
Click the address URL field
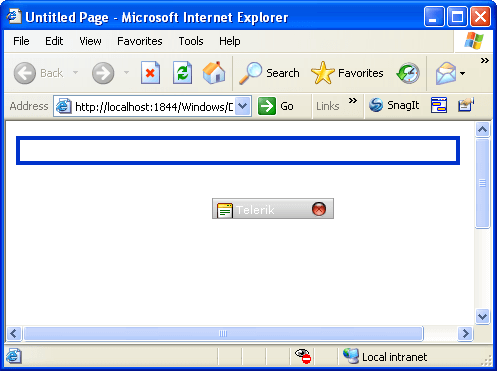[153, 107]
